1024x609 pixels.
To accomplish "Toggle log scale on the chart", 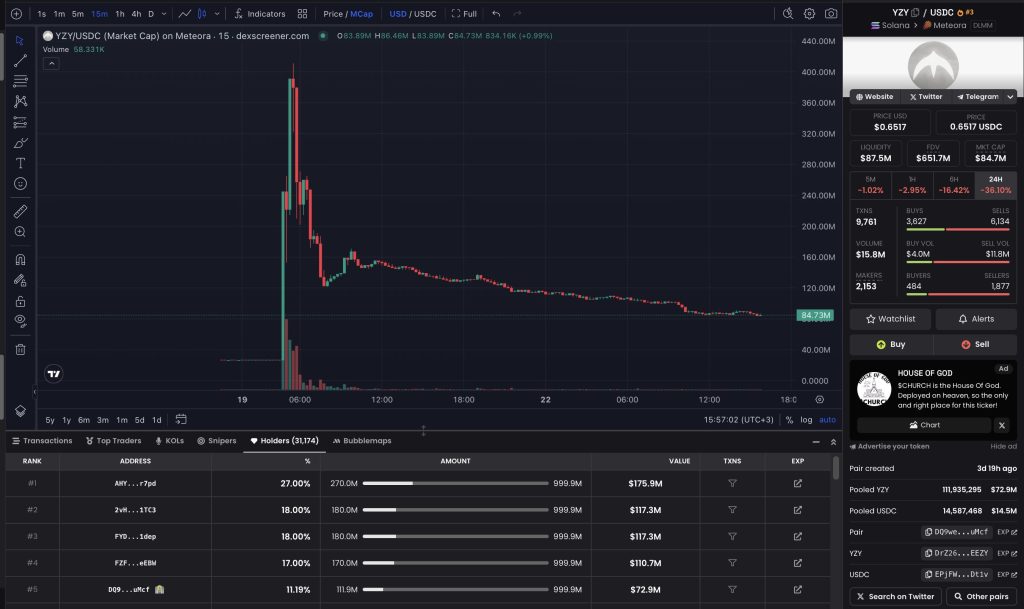I will [x=806, y=420].
